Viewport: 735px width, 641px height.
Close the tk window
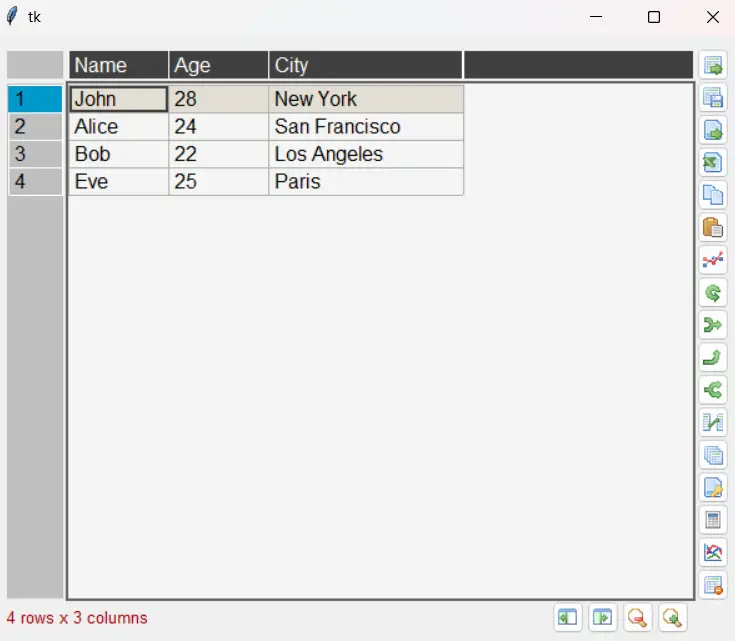[x=712, y=17]
